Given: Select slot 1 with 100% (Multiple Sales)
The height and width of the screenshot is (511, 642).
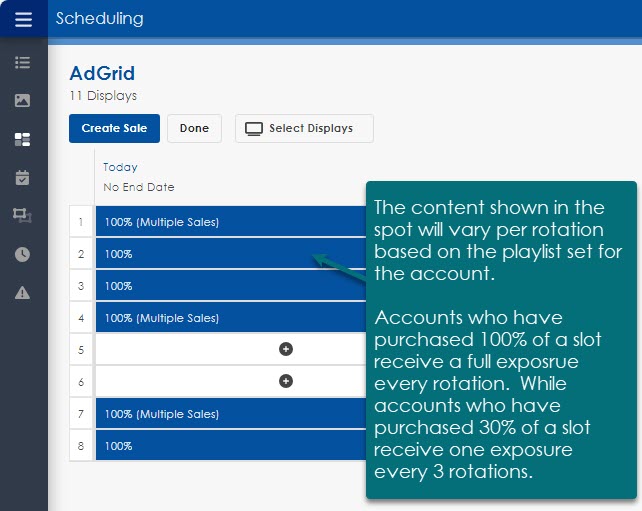Looking at the screenshot, I should (230, 222).
